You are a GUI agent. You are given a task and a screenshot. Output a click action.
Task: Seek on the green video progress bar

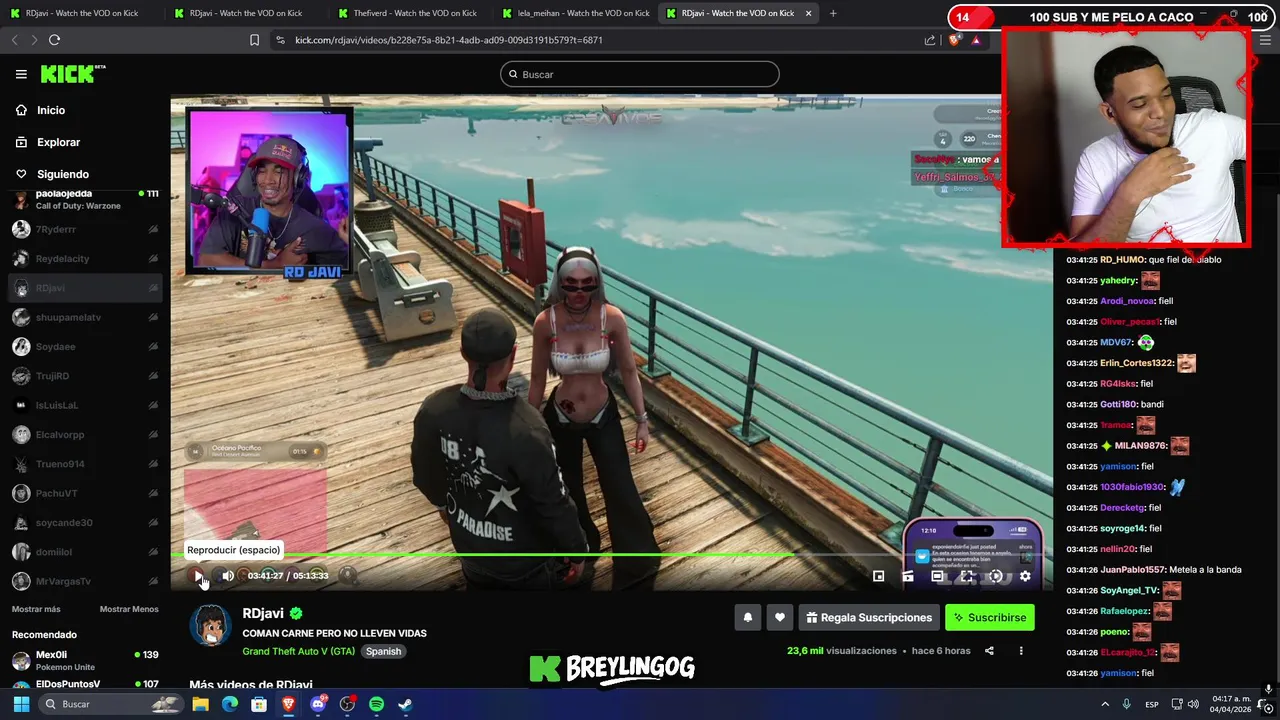pos(611,554)
